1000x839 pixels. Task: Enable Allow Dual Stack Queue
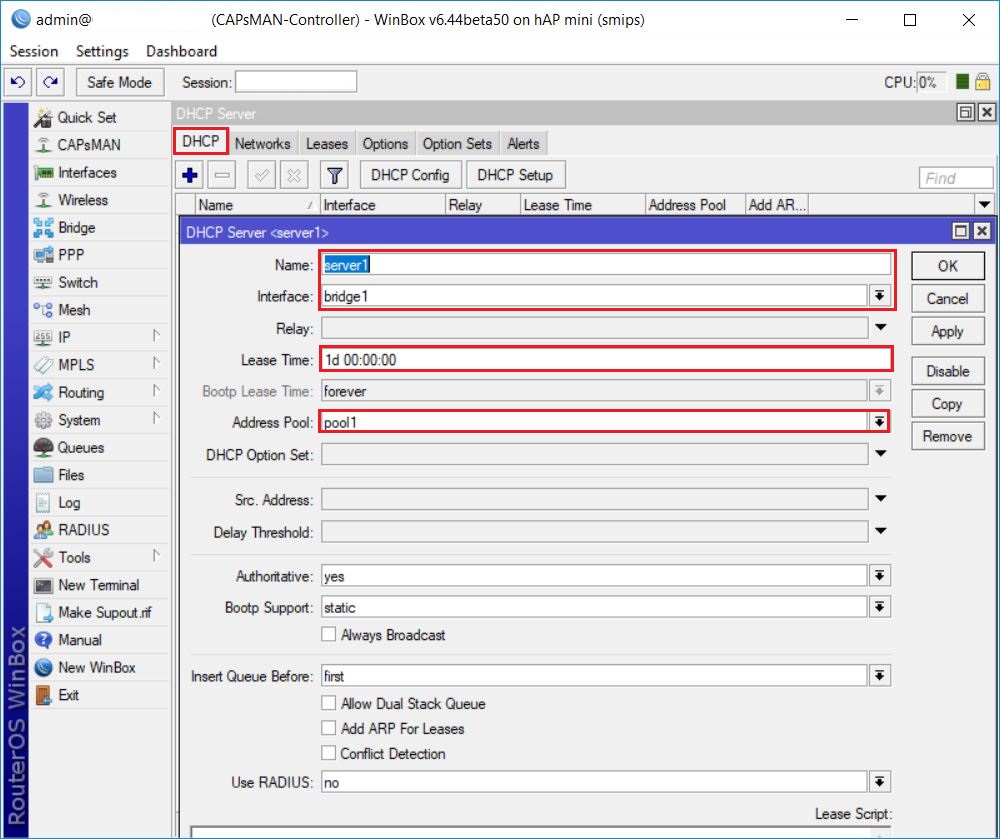(x=328, y=703)
